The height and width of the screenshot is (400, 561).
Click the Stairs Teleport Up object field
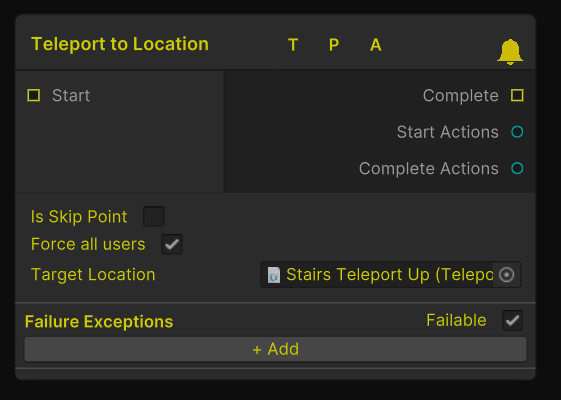[391, 275]
